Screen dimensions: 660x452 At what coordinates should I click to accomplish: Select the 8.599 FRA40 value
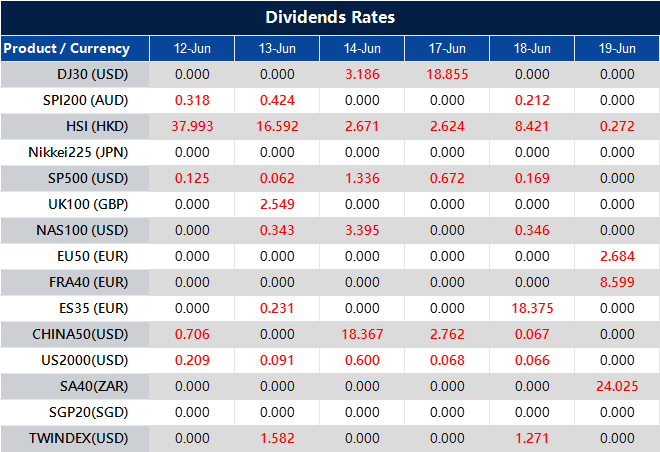point(617,282)
